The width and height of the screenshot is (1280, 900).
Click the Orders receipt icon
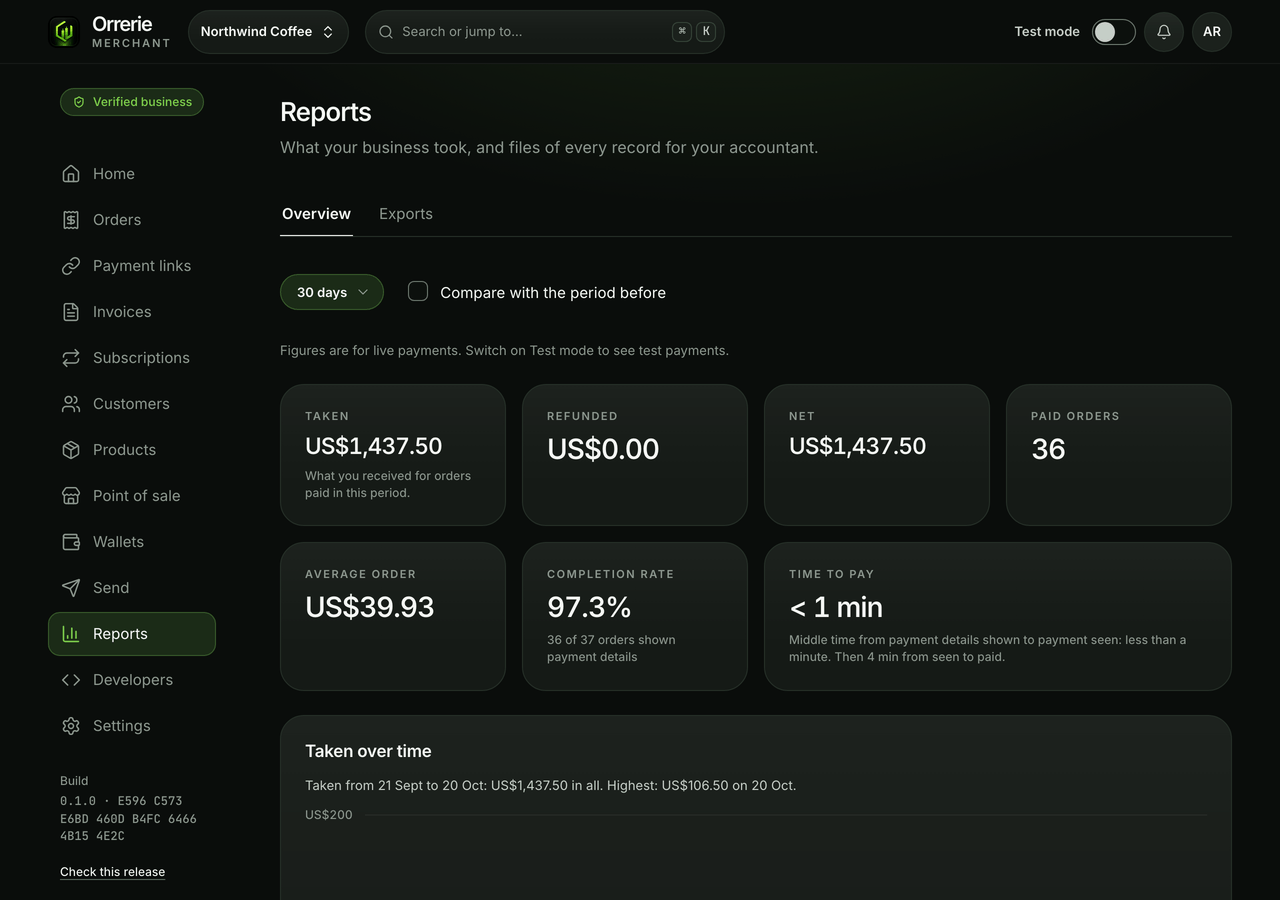click(x=71, y=220)
